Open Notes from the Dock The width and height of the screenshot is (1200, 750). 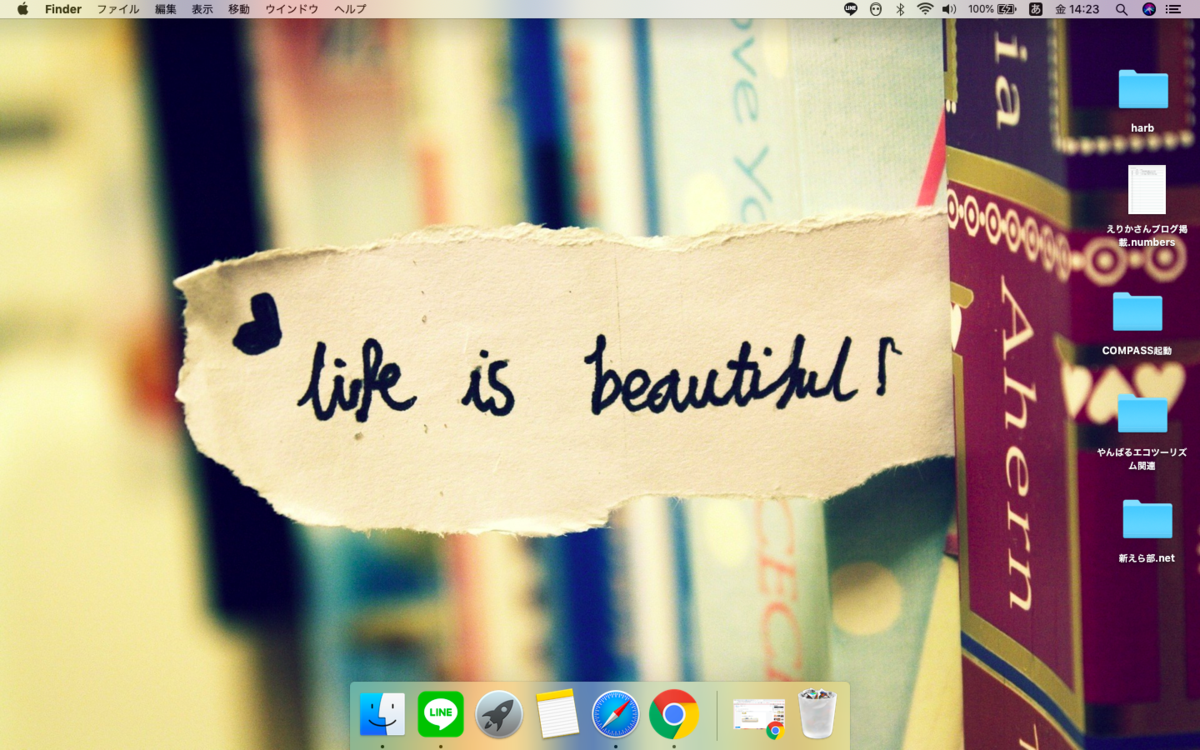[557, 715]
